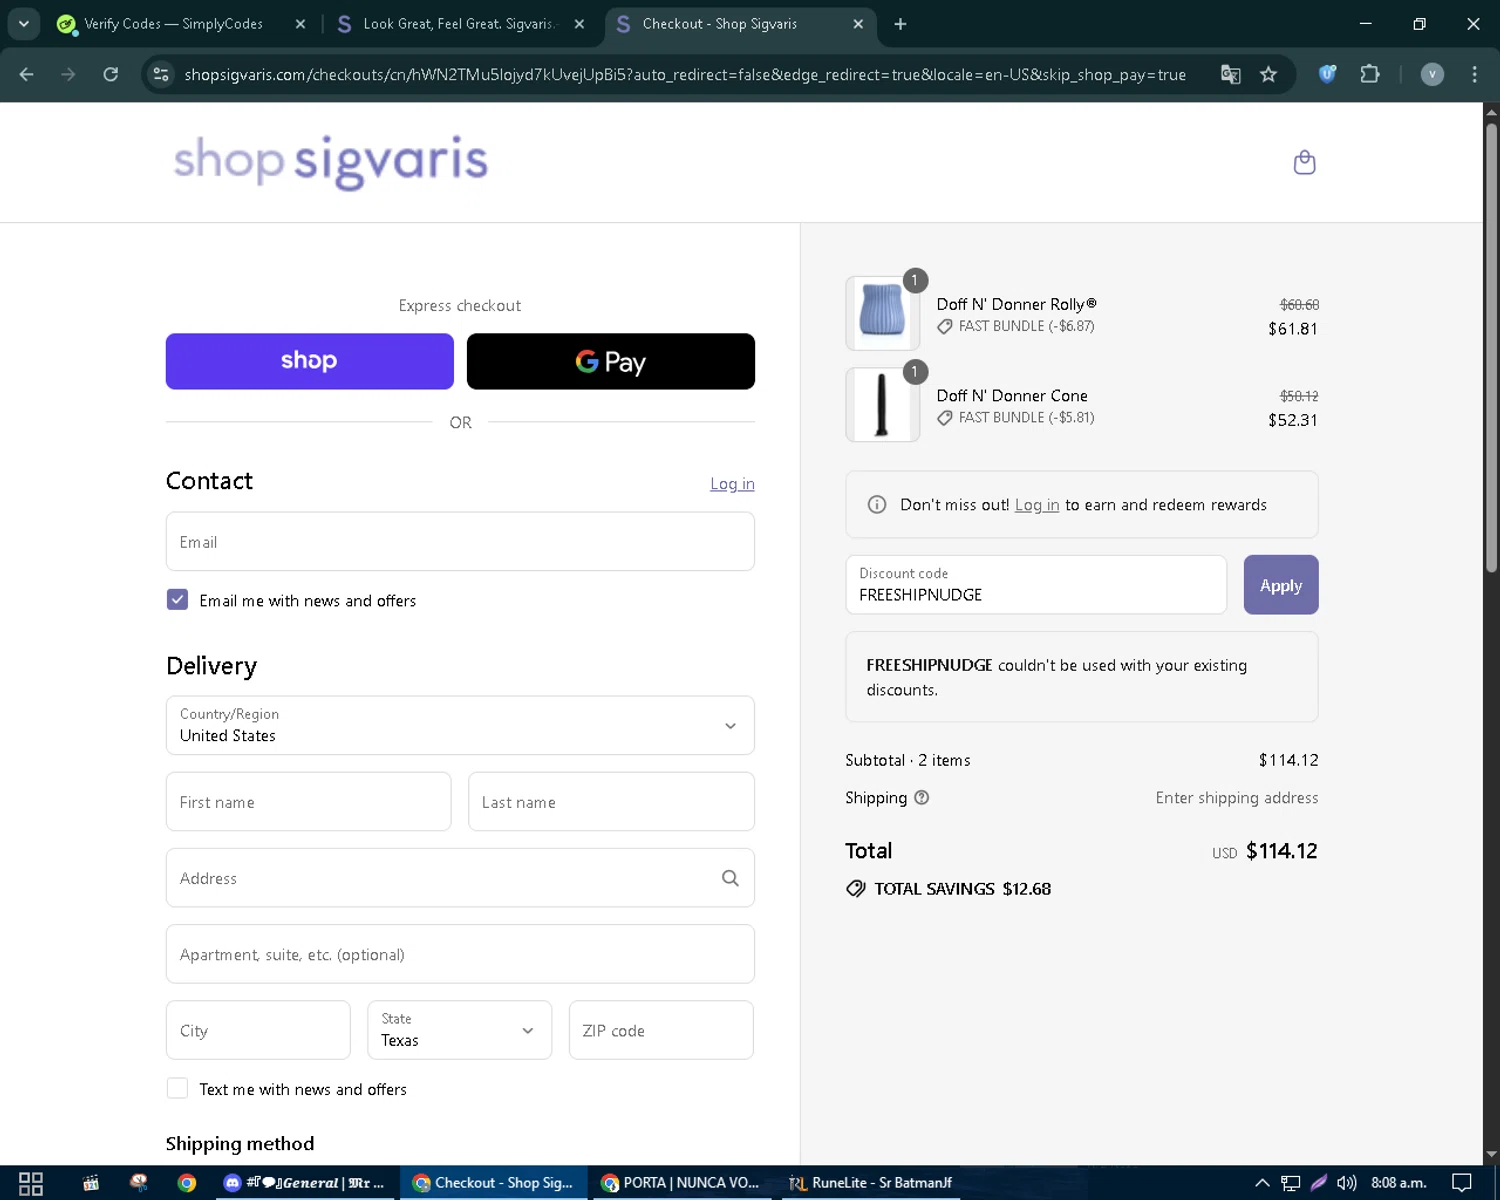Screen dimensions: 1500x1200
Task: Open the shopping cart bag icon
Action: pos(1304,162)
